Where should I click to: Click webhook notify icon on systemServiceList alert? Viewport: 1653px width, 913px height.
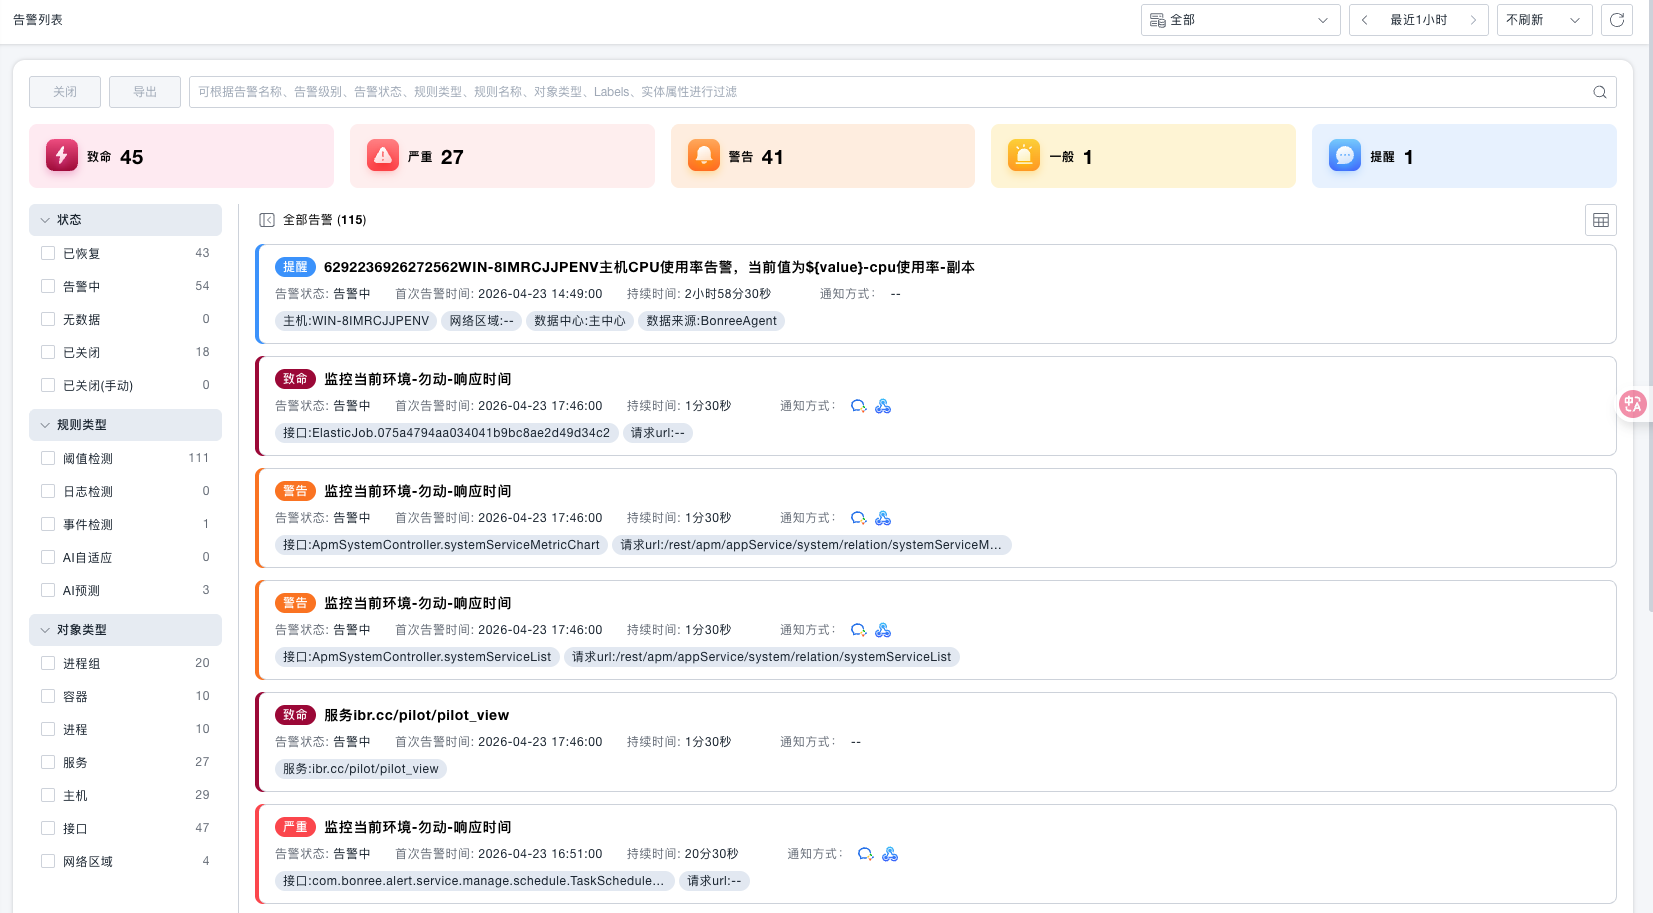[883, 630]
